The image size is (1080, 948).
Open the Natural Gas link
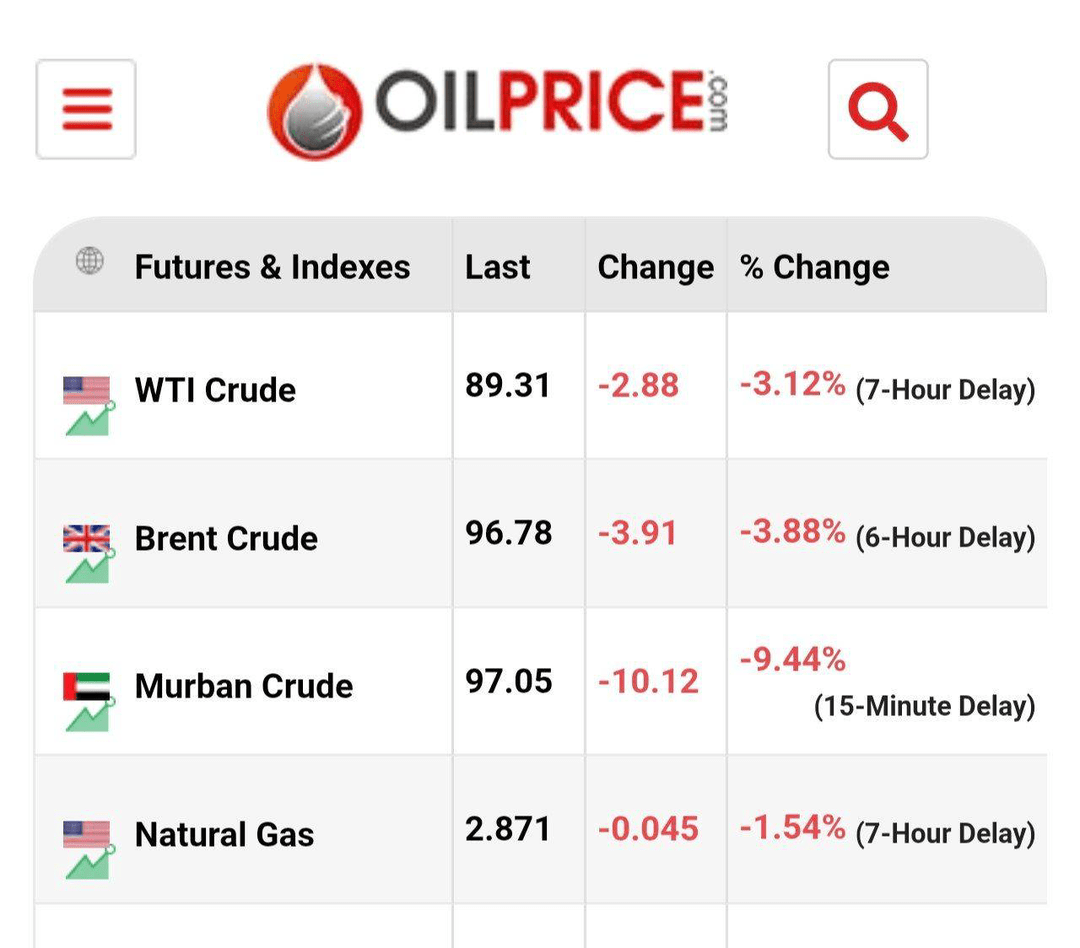click(x=225, y=834)
